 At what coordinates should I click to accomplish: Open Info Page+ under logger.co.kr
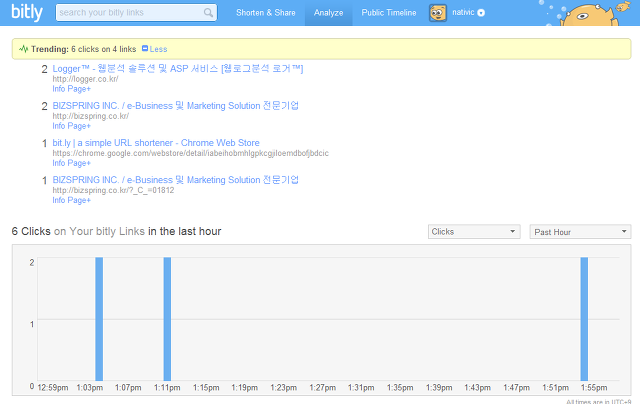[72, 89]
